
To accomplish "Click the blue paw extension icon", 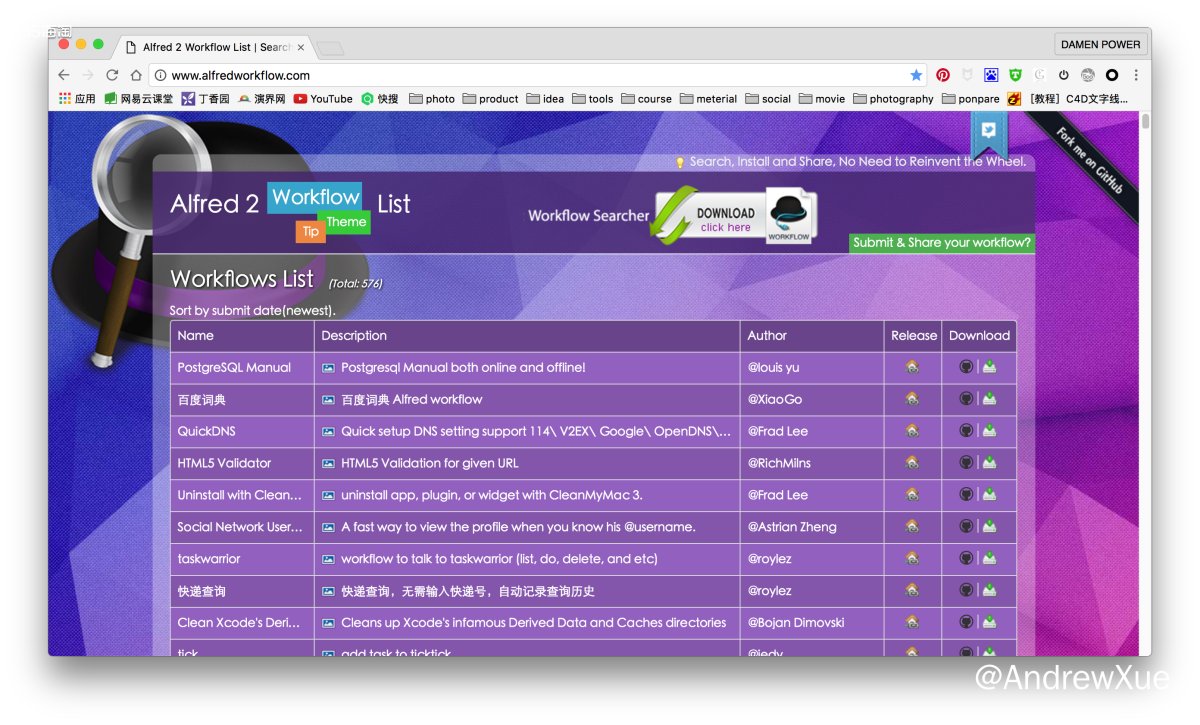I will click(991, 75).
